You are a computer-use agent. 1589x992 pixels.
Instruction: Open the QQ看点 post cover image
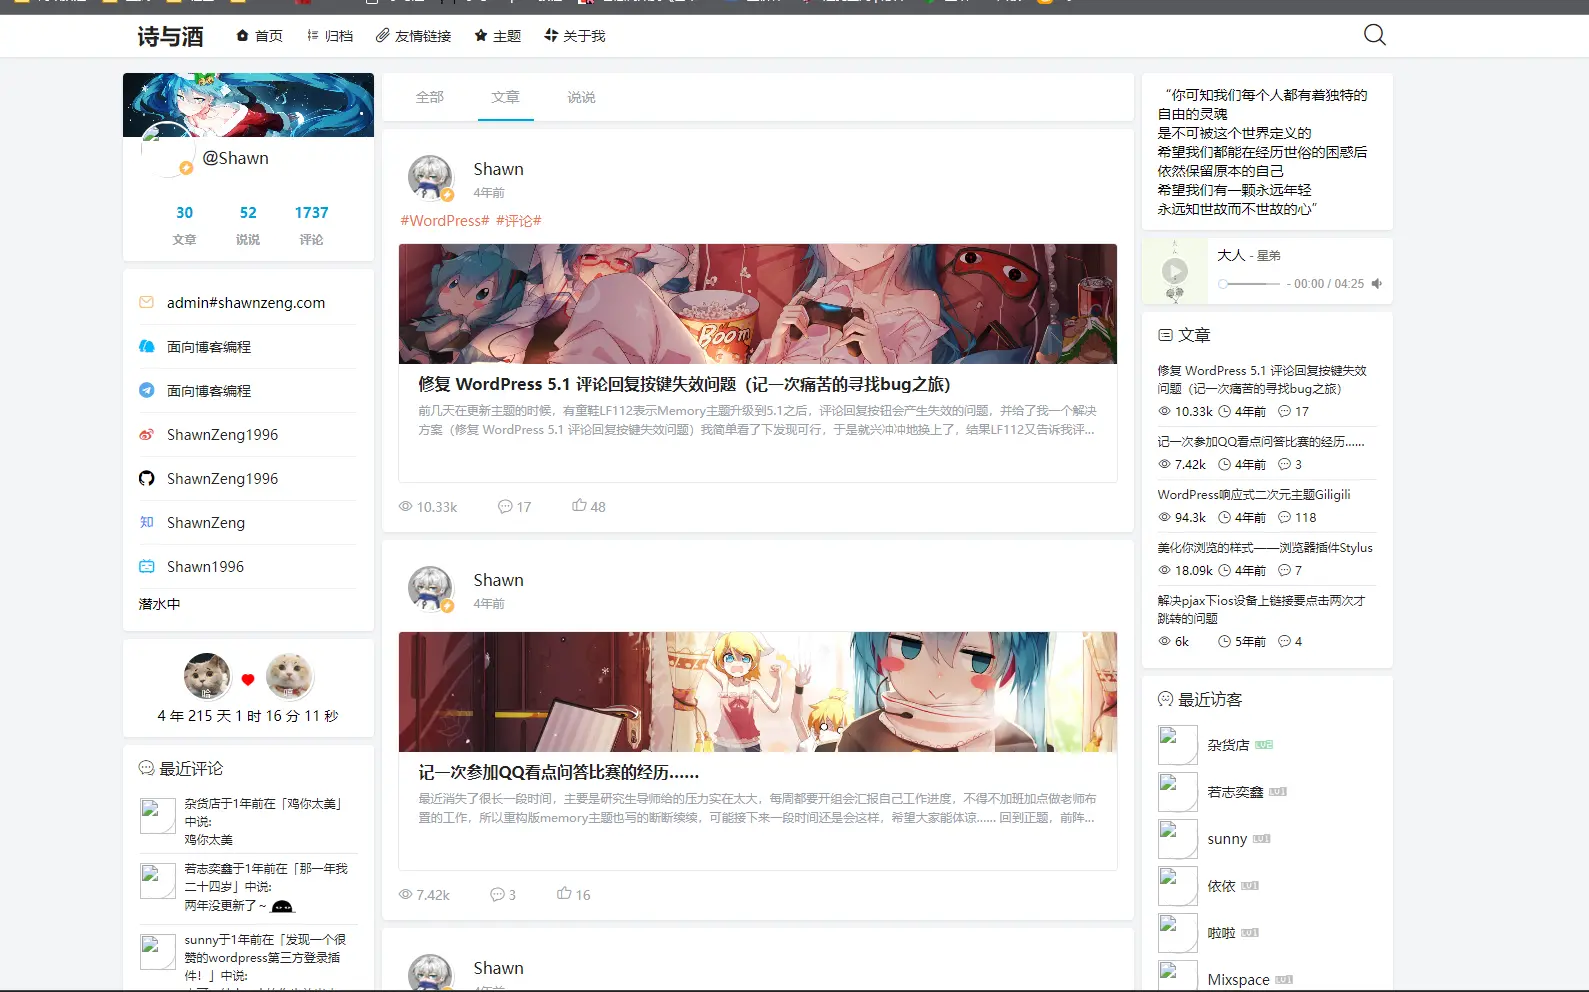(x=758, y=692)
